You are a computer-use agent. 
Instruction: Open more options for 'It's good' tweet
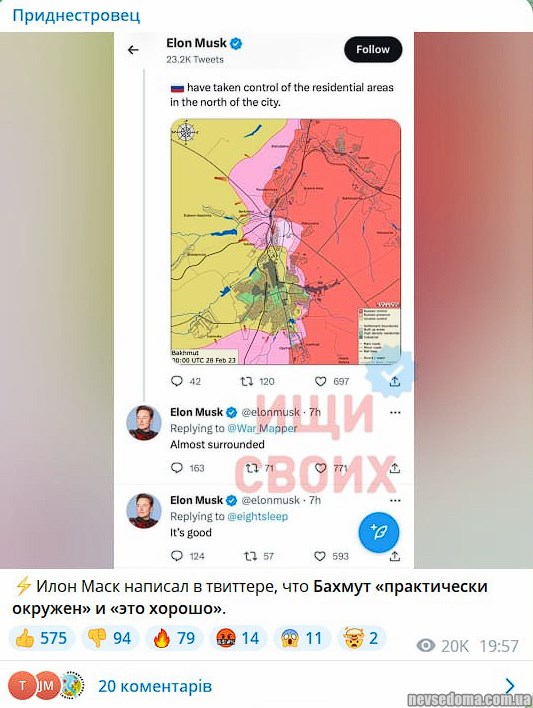[x=395, y=500]
